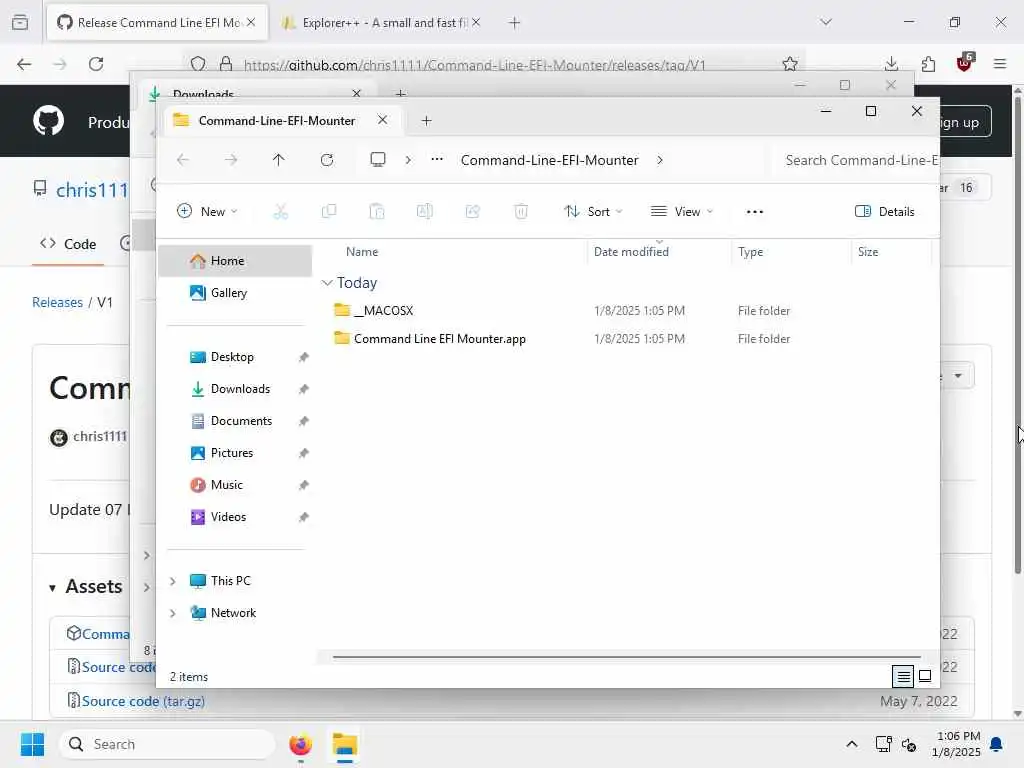Open the New dropdown in Explorer toolbar
The image size is (1024, 768).
(207, 212)
